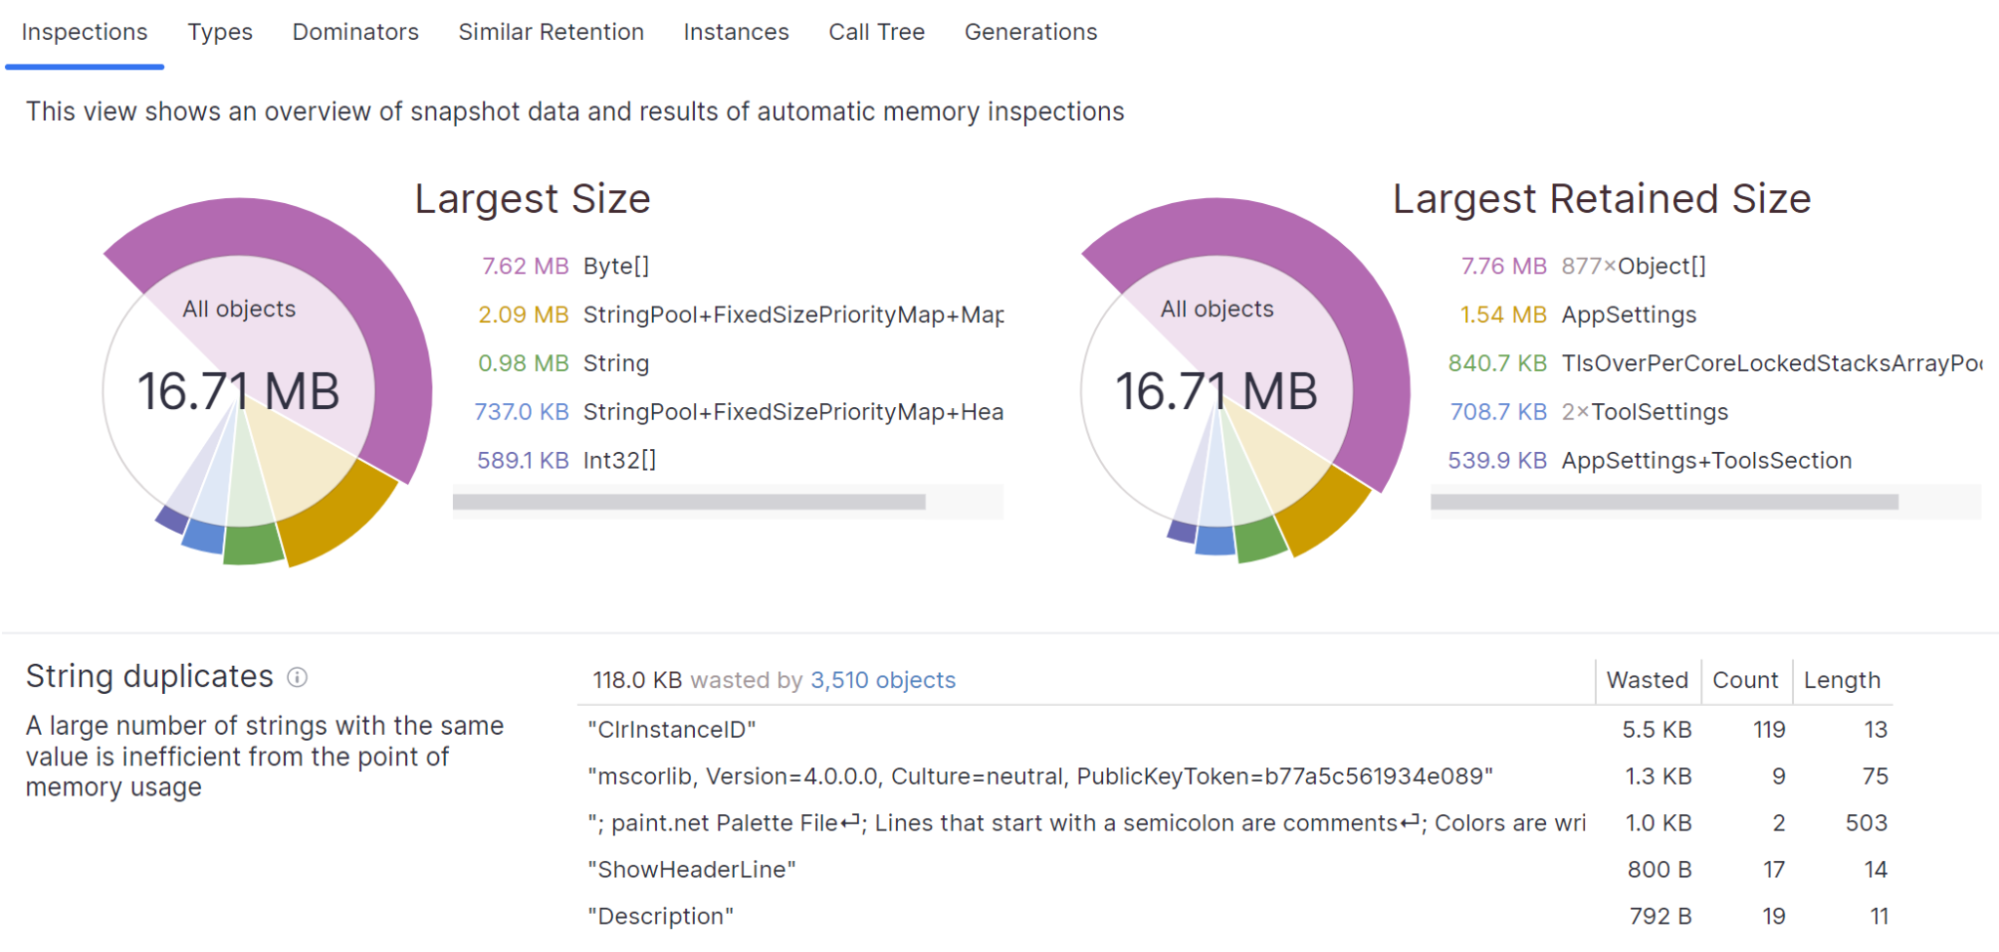
Task: Sort string duplicates by Wasted column
Action: pyautogui.click(x=1646, y=680)
